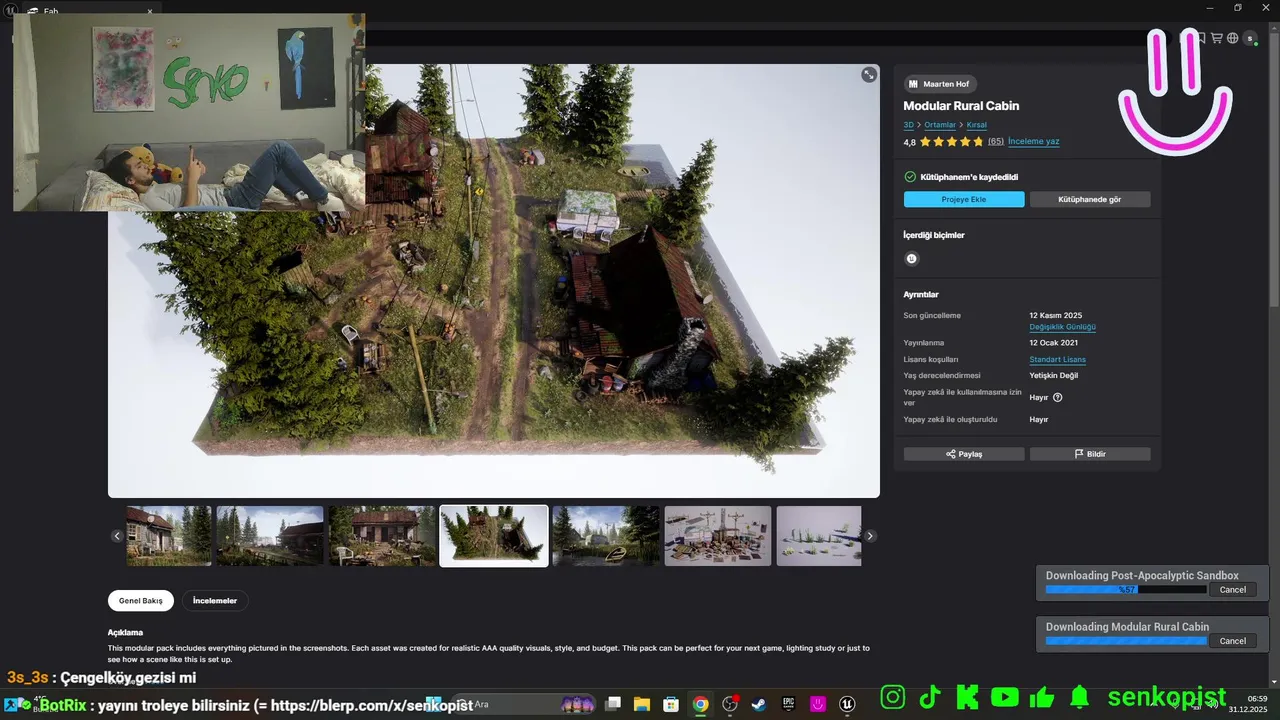Open the Ortamlar breadcrumb link
The height and width of the screenshot is (720, 1280).
[x=940, y=125]
